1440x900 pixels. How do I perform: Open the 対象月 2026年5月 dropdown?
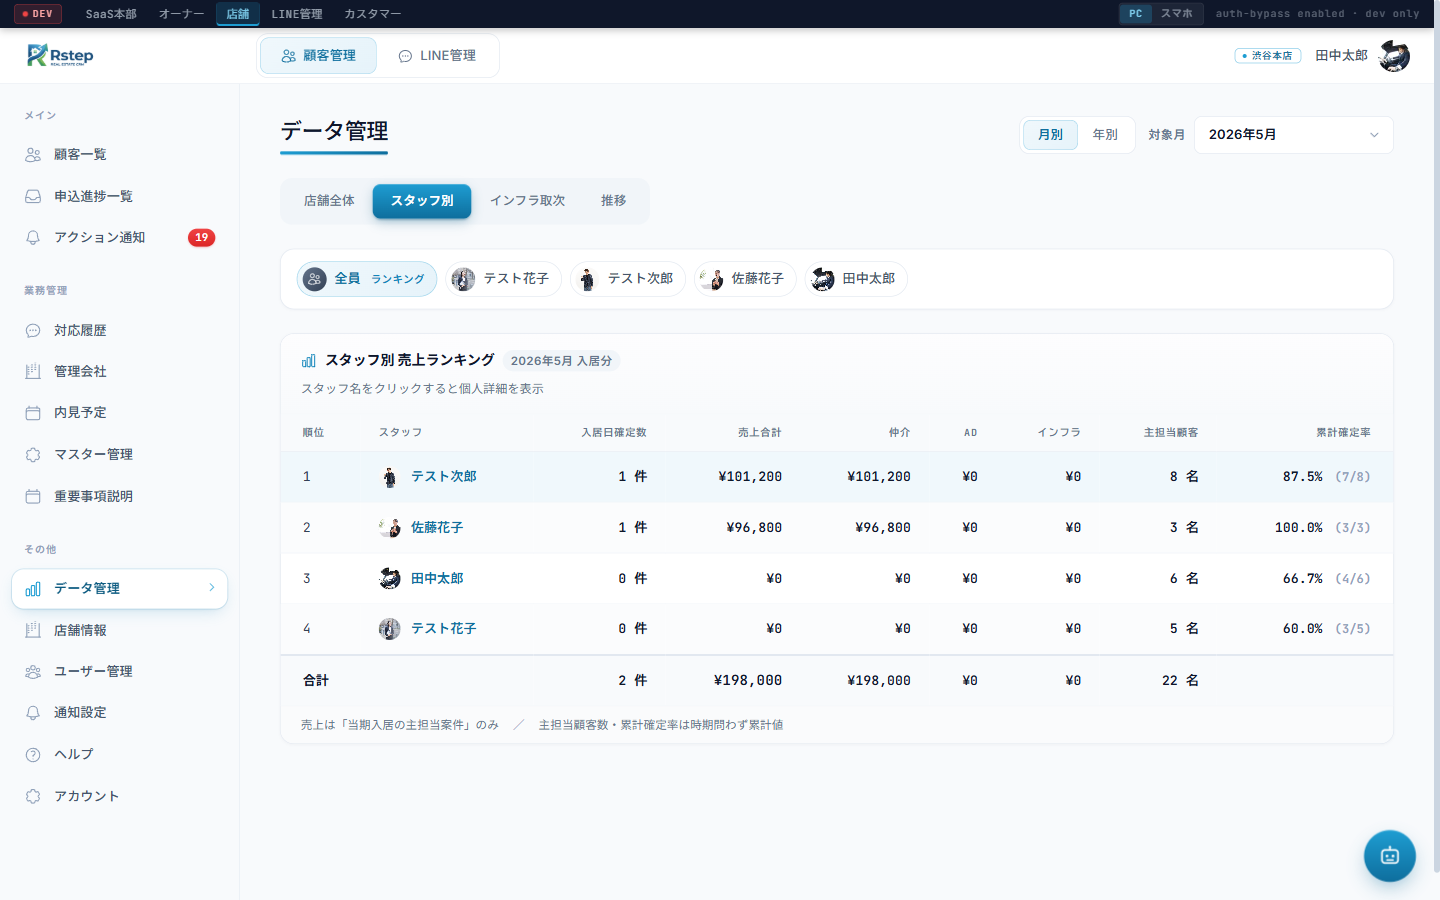pos(1294,135)
